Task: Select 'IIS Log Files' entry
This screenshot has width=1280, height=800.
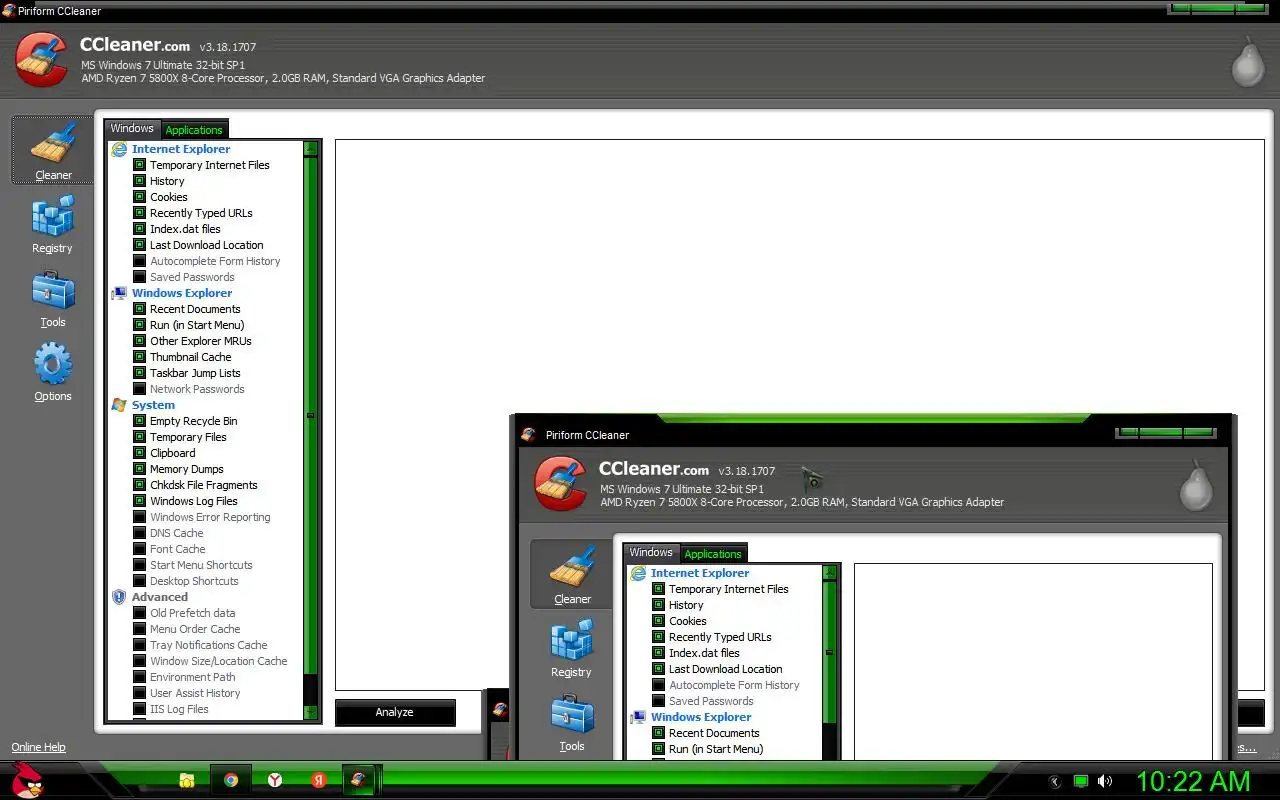Action: tap(179, 709)
